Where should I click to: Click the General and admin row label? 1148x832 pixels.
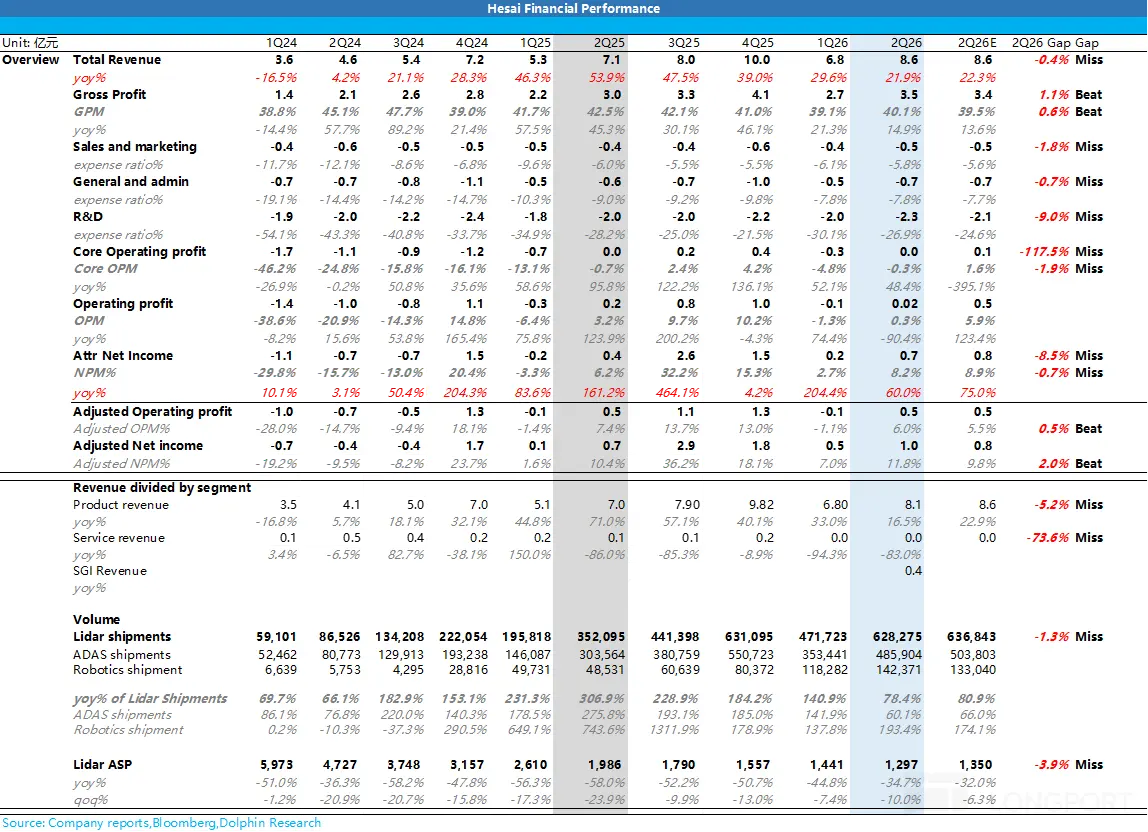click(x=130, y=182)
